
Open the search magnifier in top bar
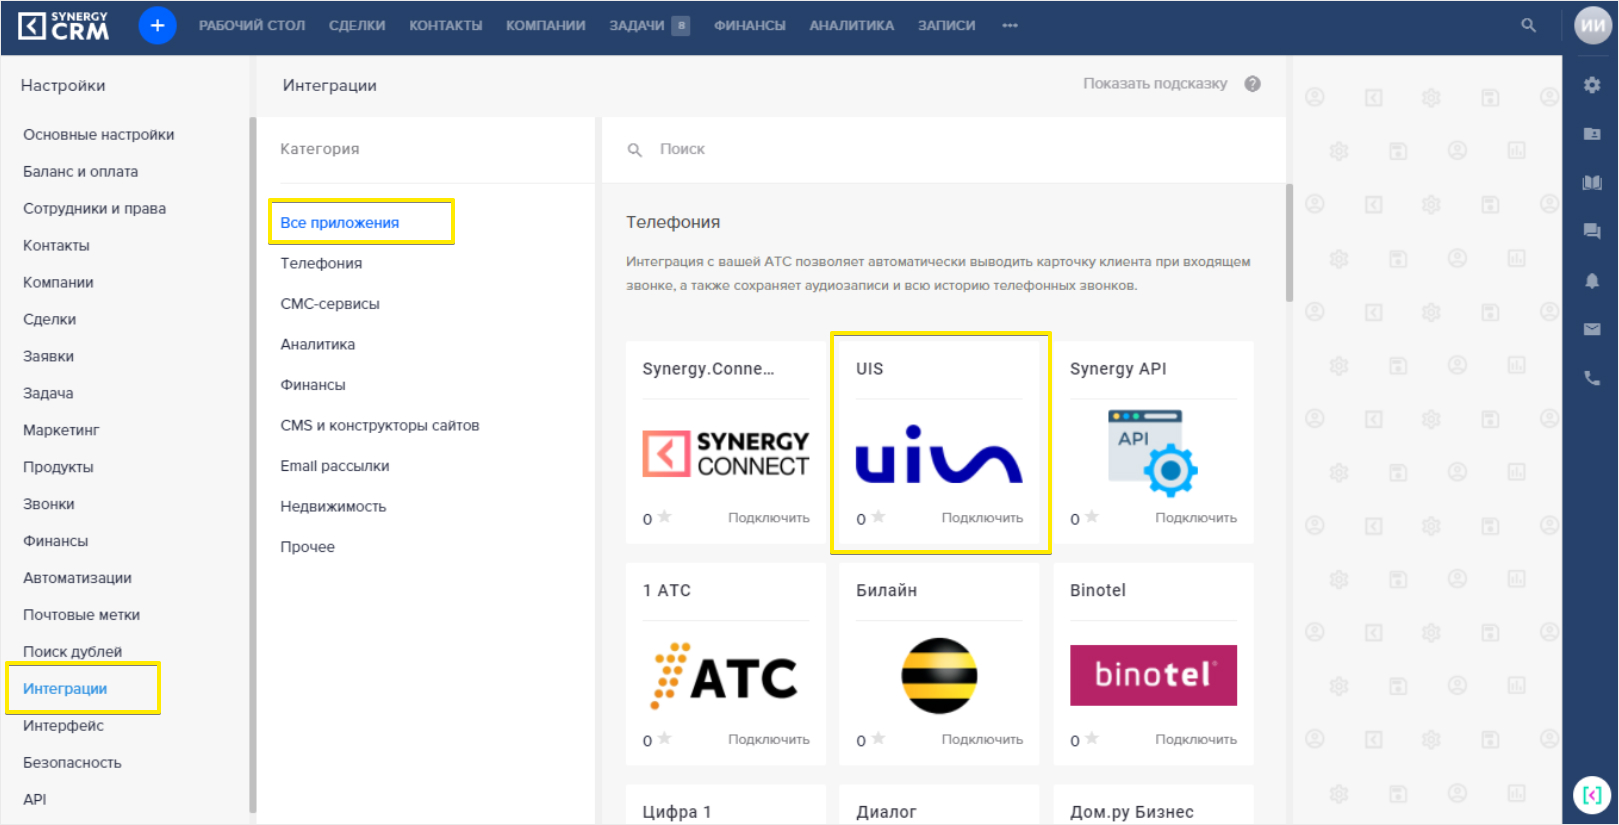1528,25
